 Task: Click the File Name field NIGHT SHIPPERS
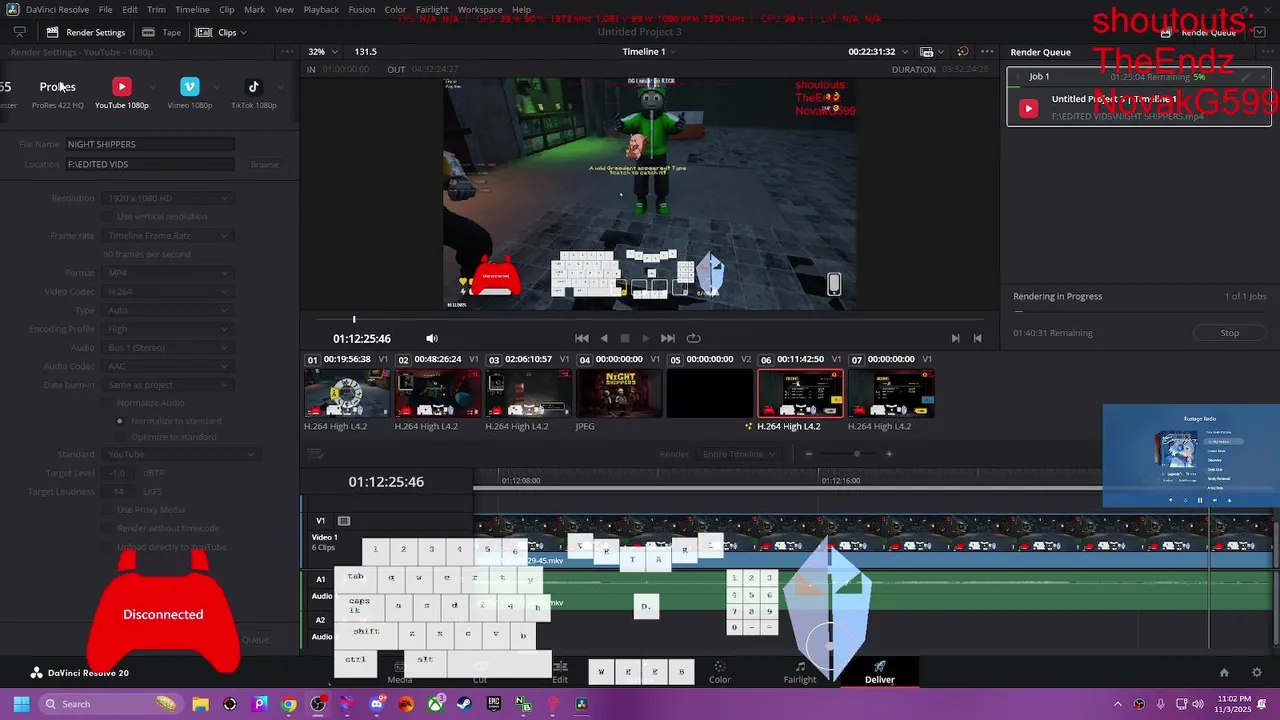150,144
